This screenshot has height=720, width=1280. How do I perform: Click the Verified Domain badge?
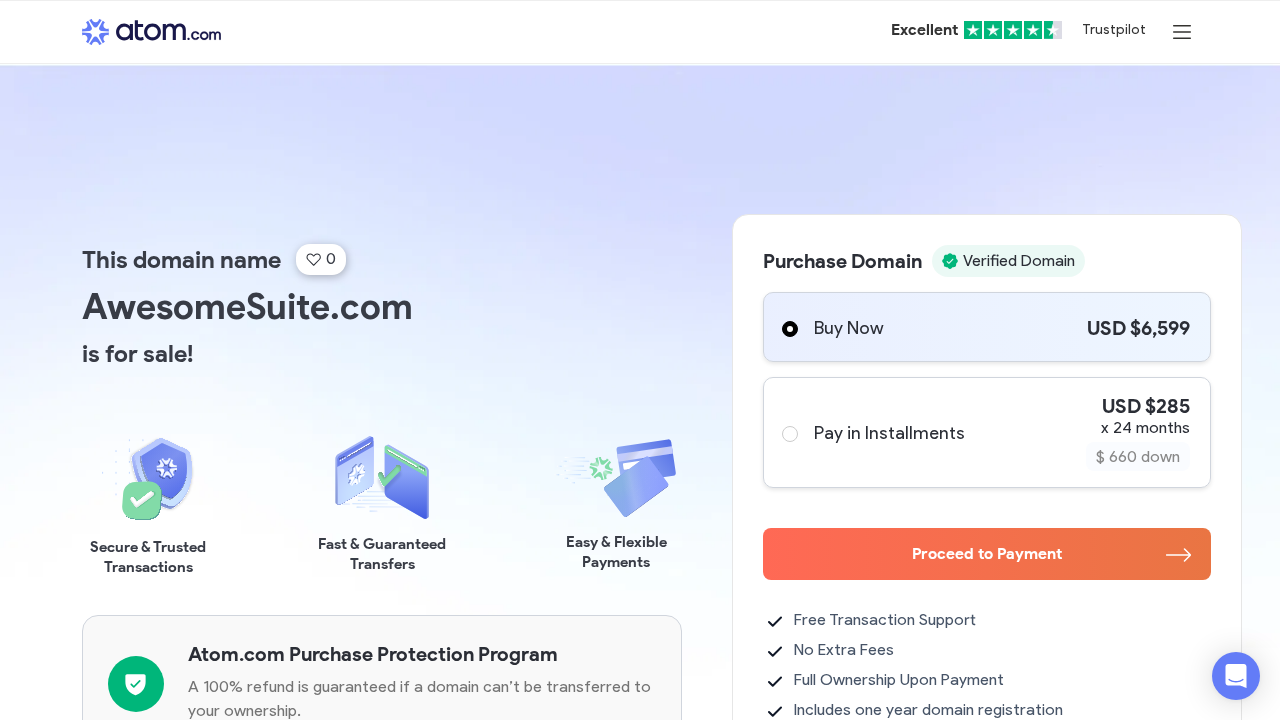coord(1008,261)
